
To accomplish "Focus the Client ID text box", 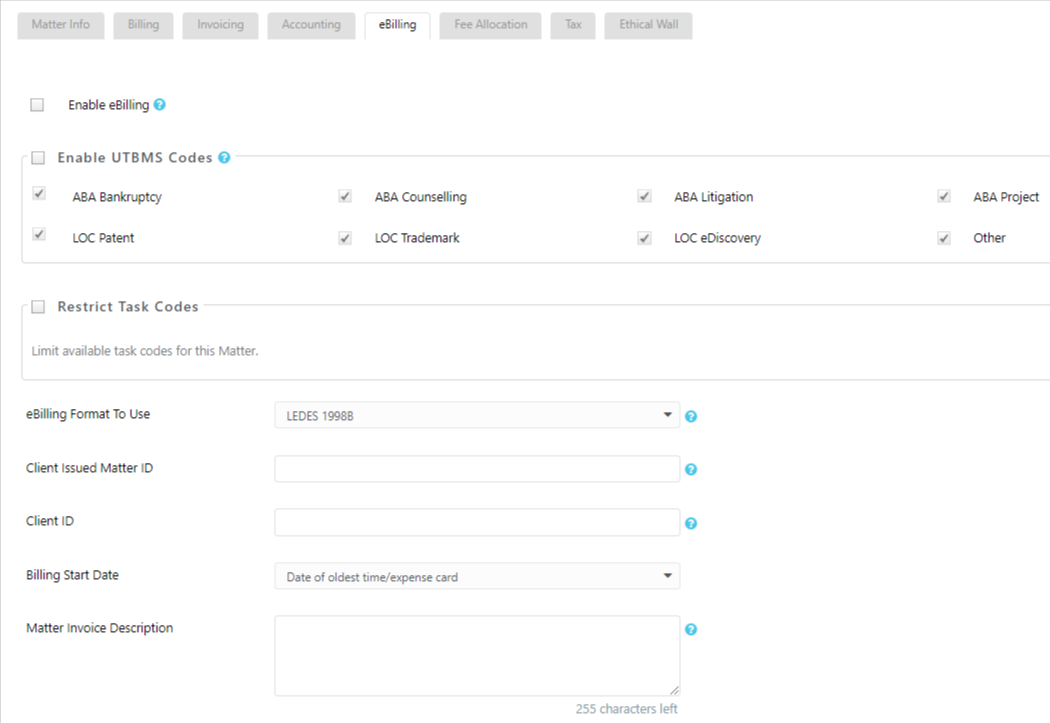I will (x=476, y=523).
